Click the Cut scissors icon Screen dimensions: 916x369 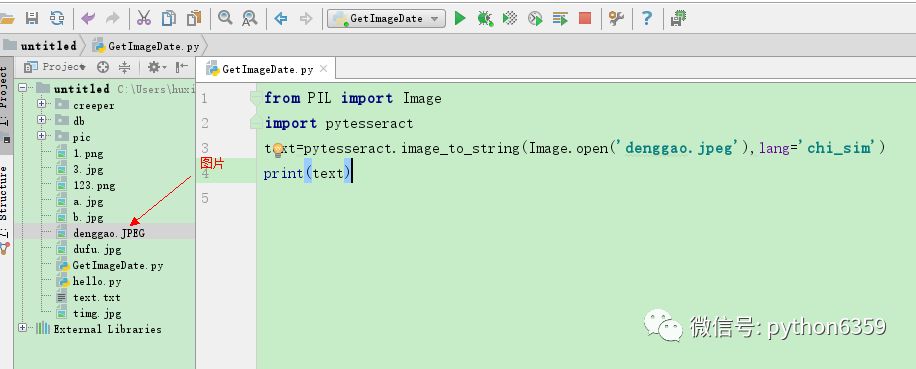click(x=144, y=18)
